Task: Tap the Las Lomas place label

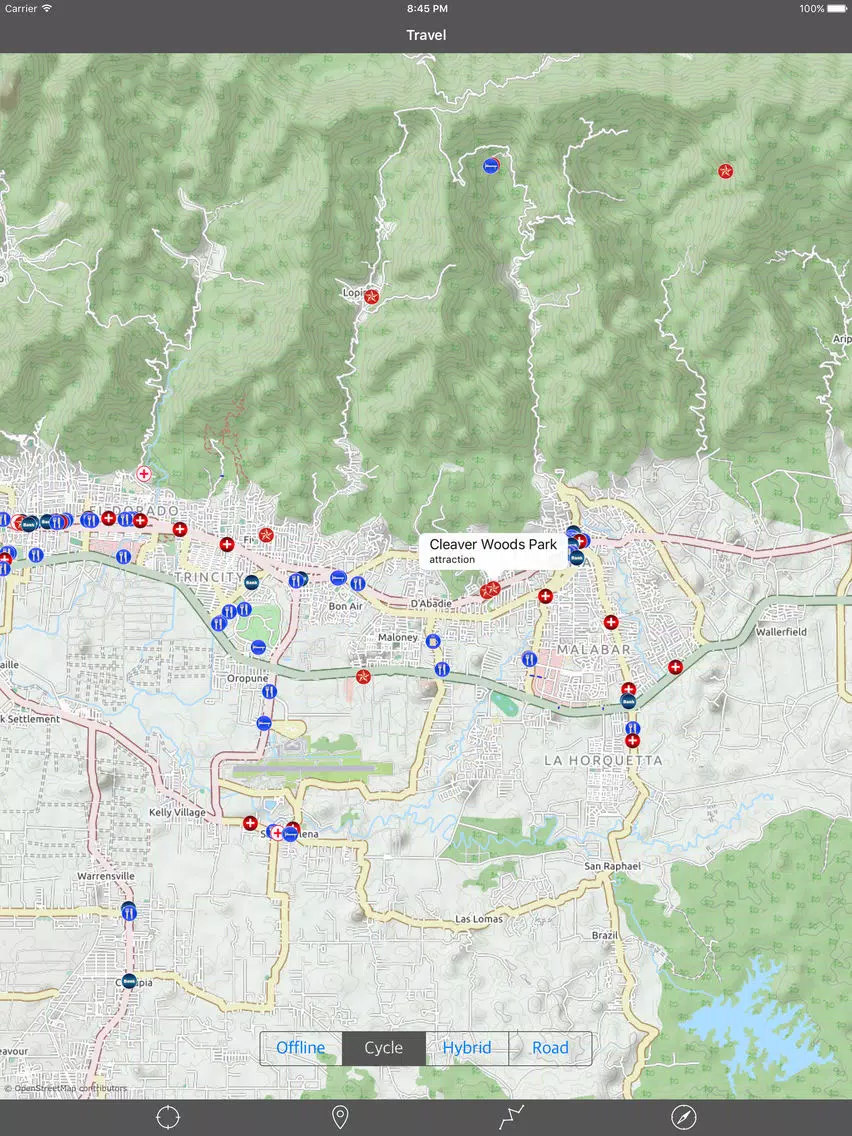Action: pos(479,919)
